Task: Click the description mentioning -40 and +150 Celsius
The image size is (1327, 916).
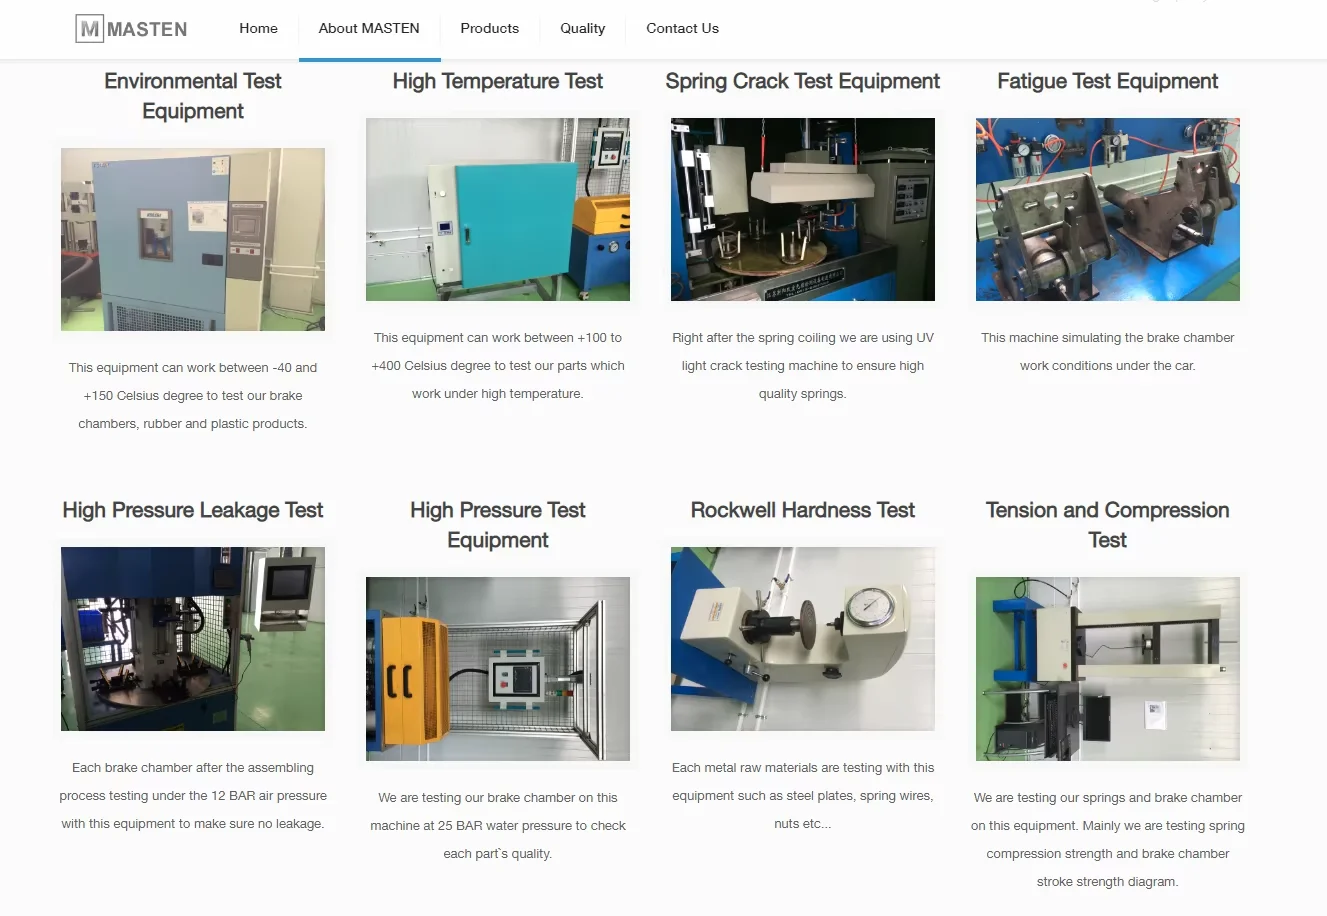Action: (193, 396)
